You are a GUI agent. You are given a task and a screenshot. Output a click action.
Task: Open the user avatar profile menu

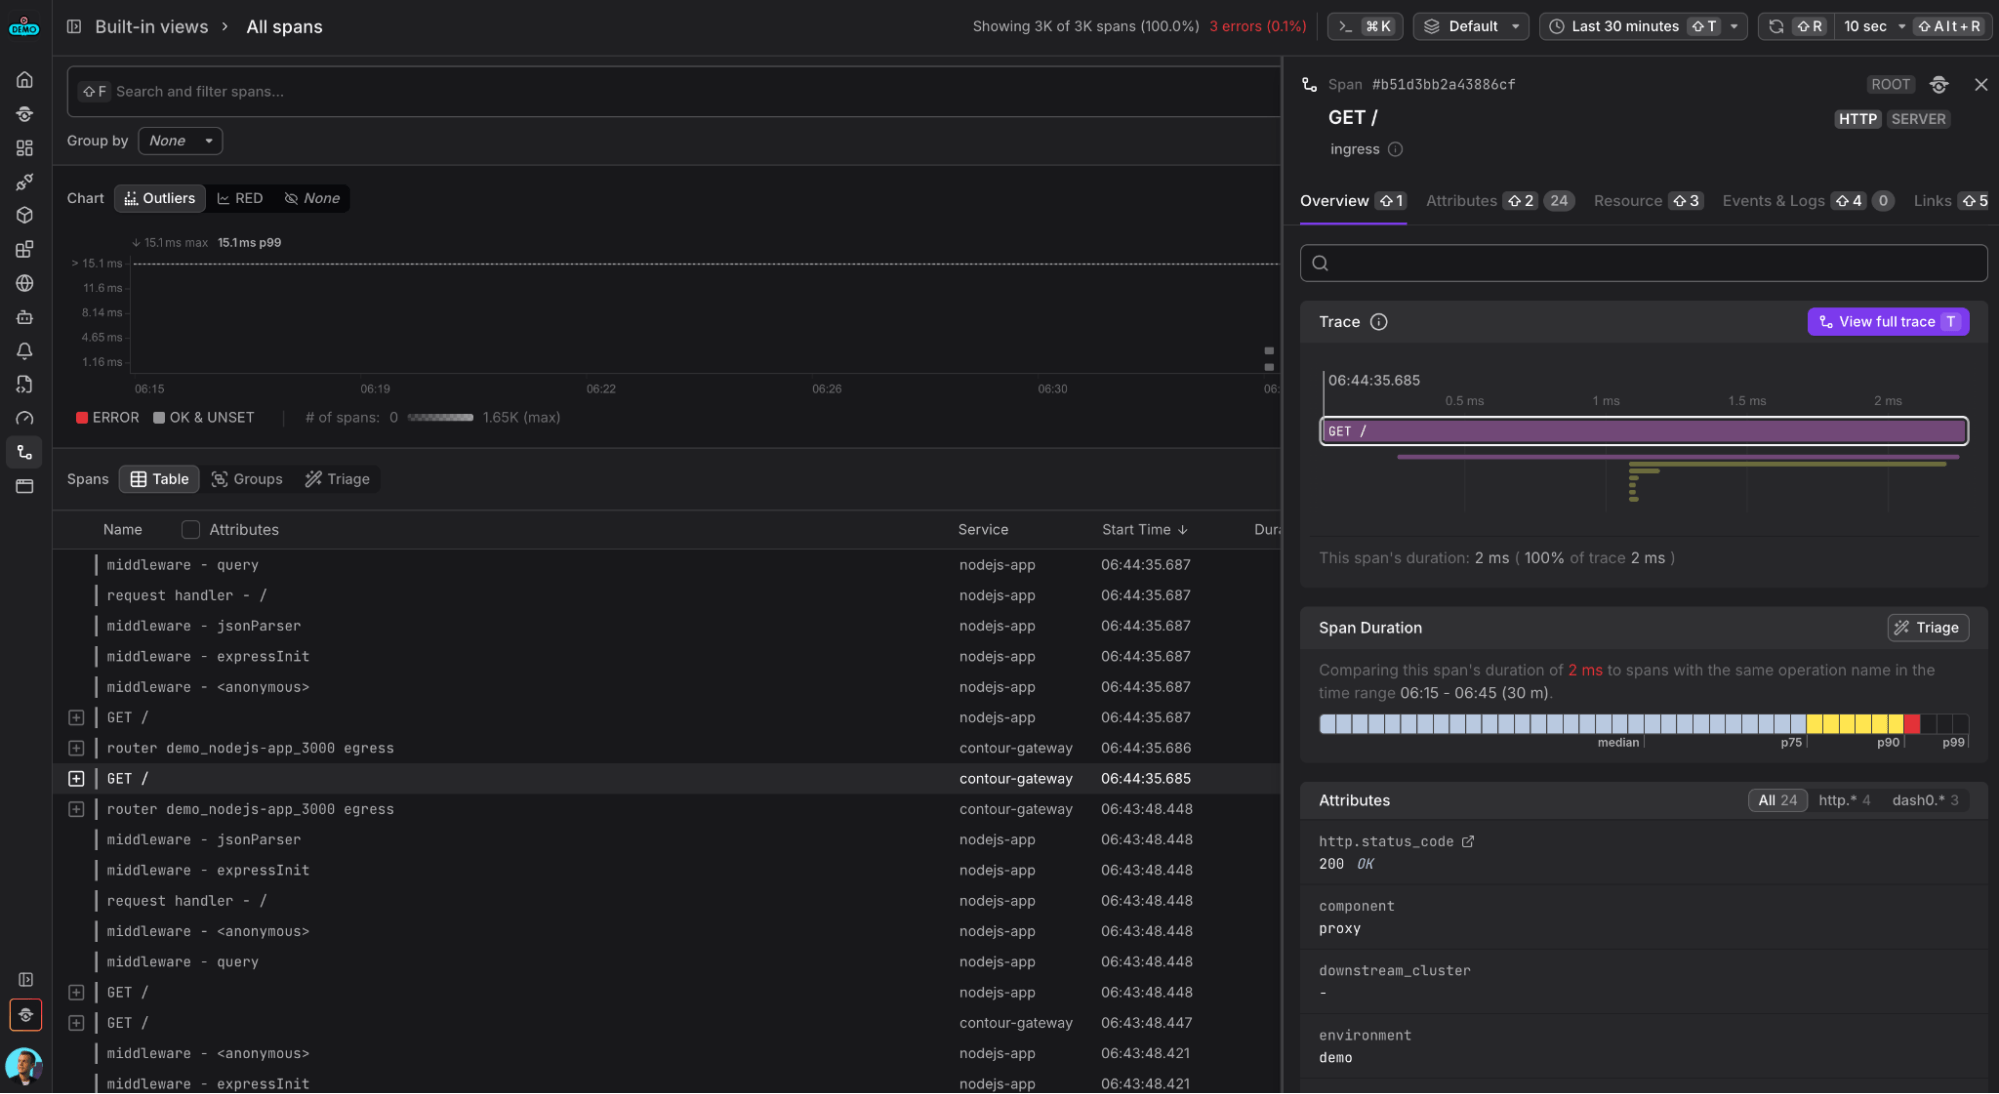24,1066
